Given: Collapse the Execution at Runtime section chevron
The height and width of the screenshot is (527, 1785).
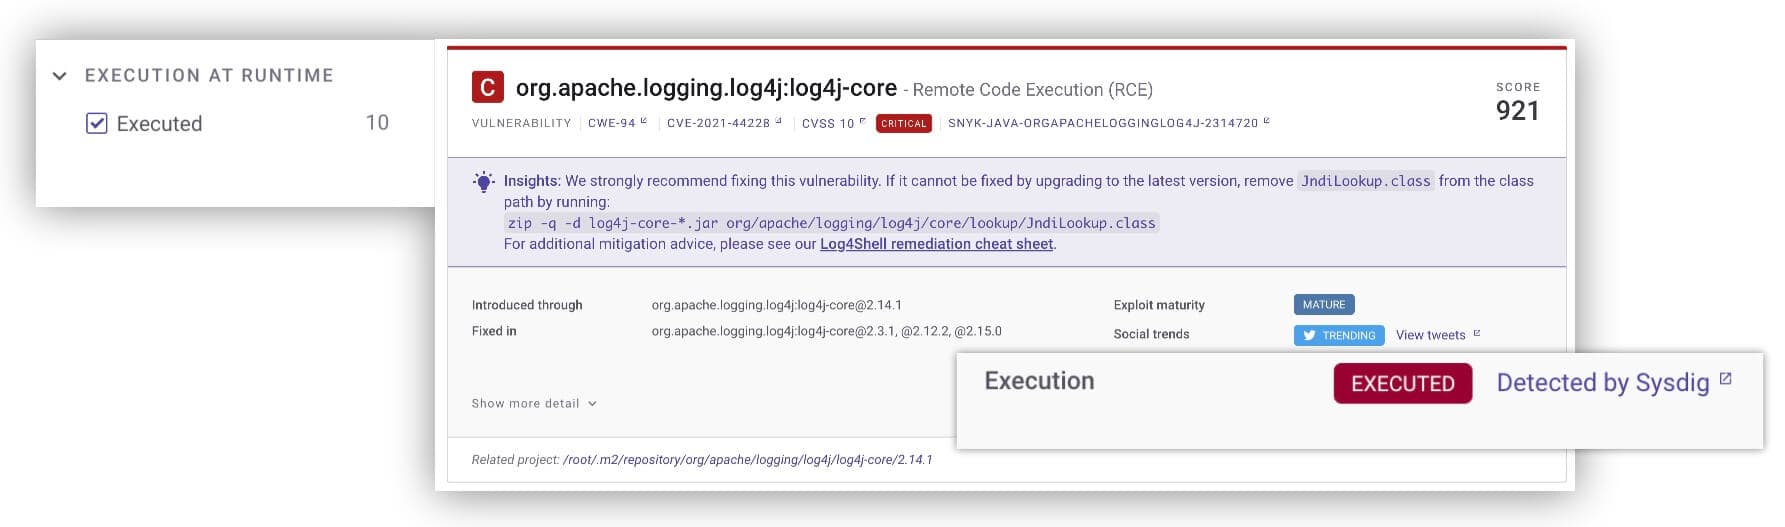Looking at the screenshot, I should 60,76.
